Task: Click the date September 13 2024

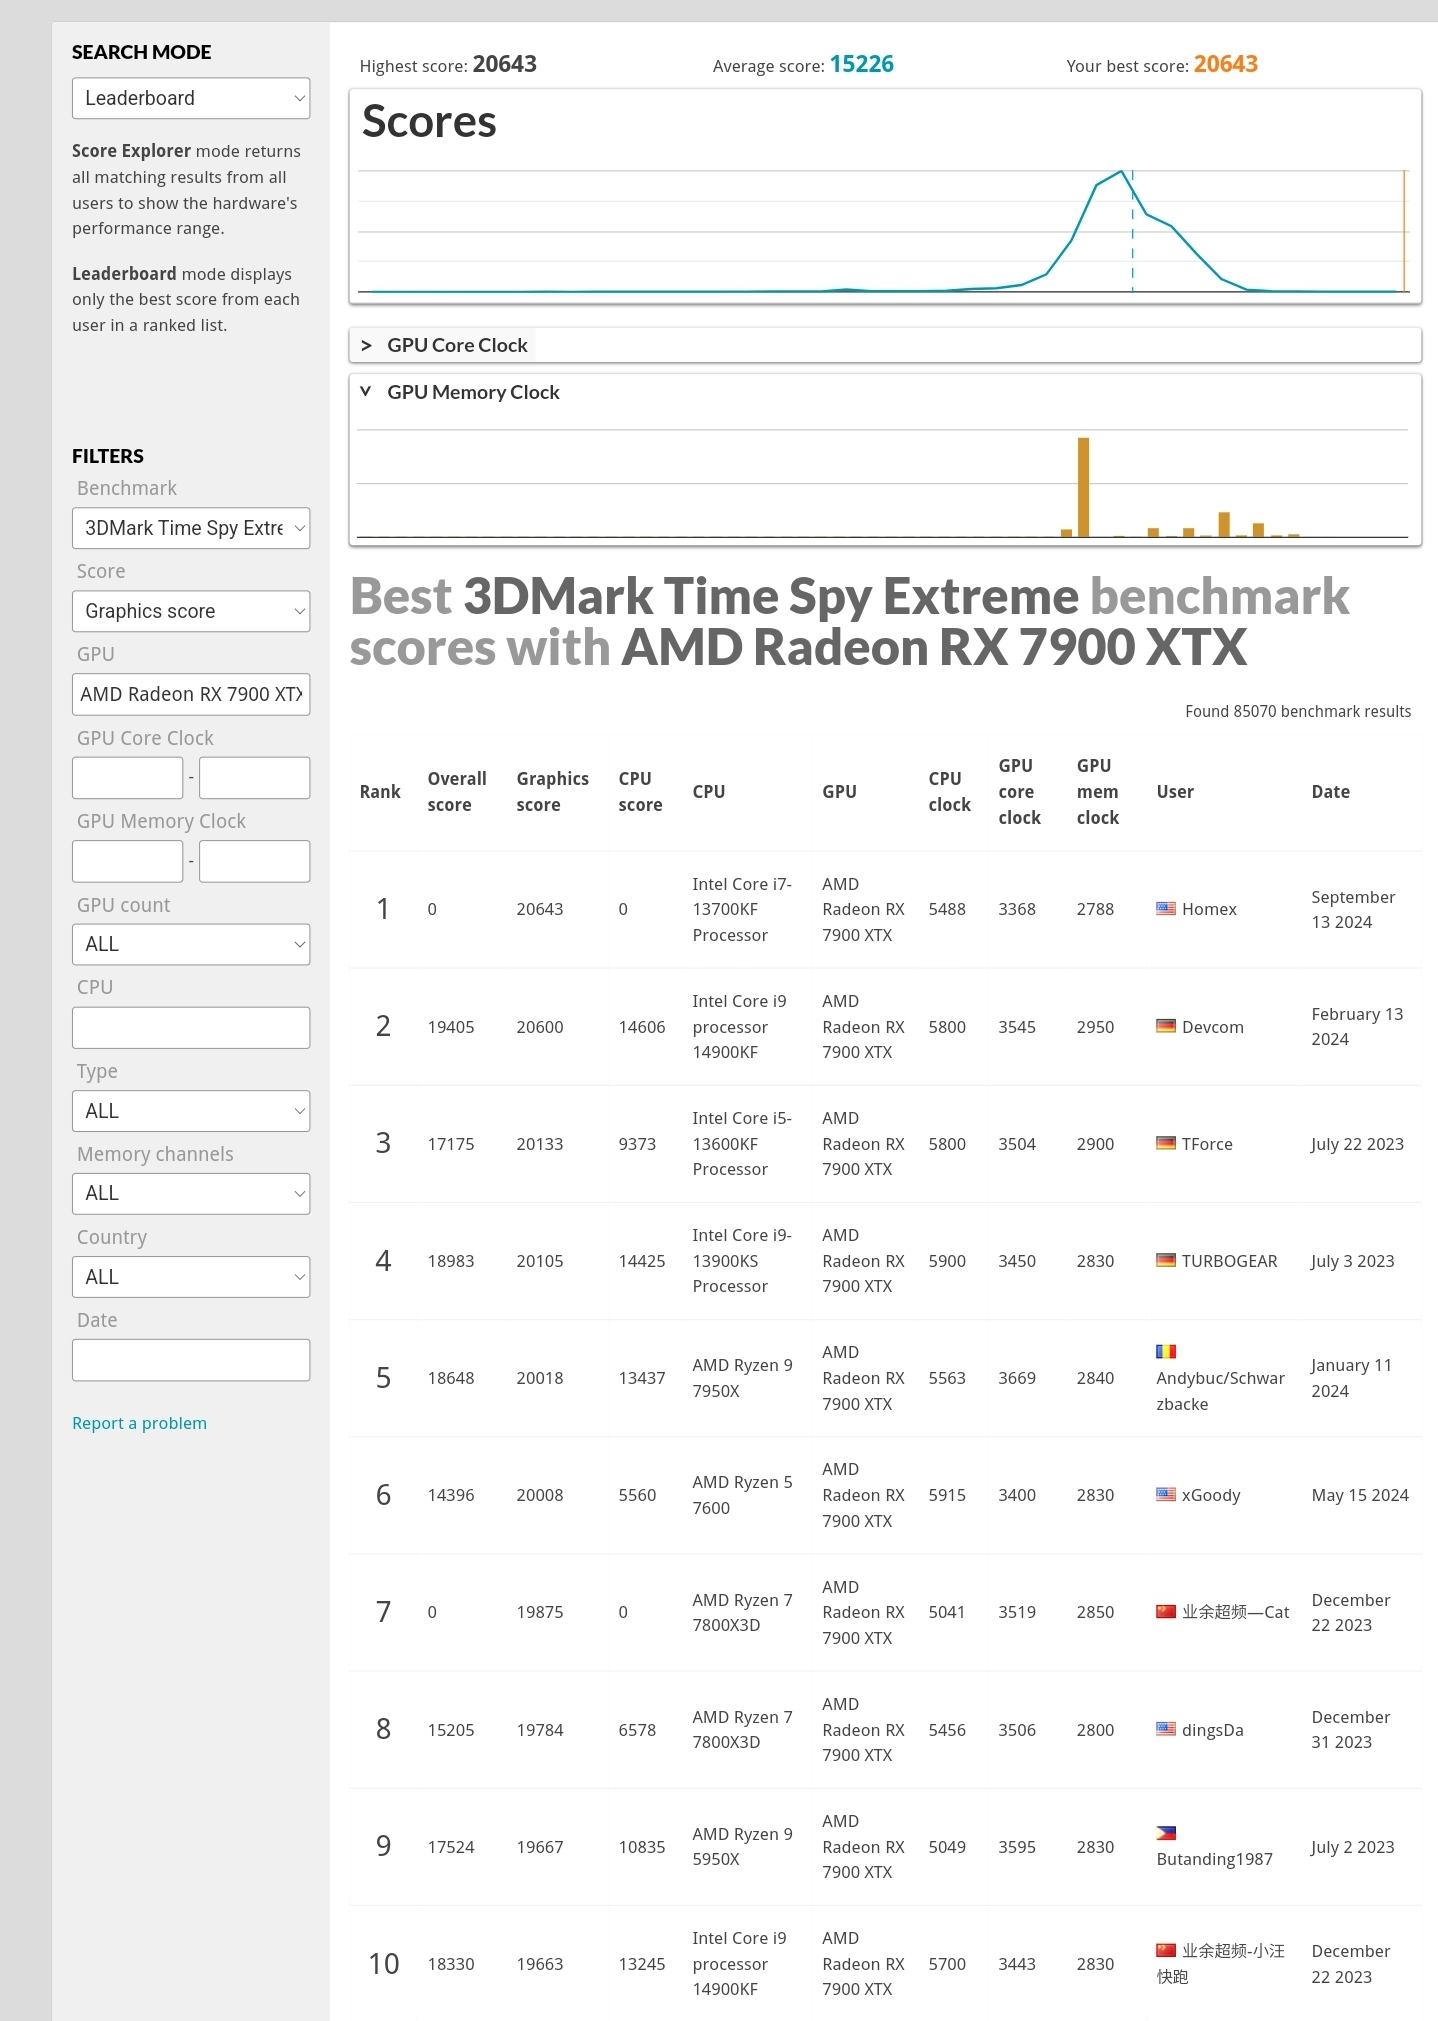Action: (1353, 909)
